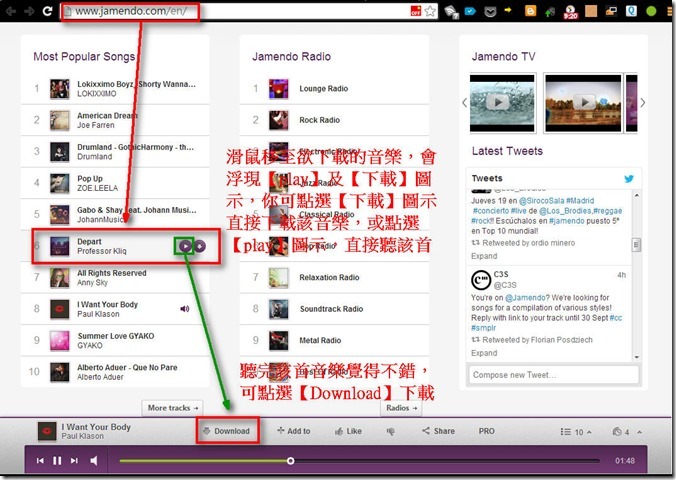This screenshot has height=480, width=676.
Task: Click the Radios button
Action: [x=401, y=408]
